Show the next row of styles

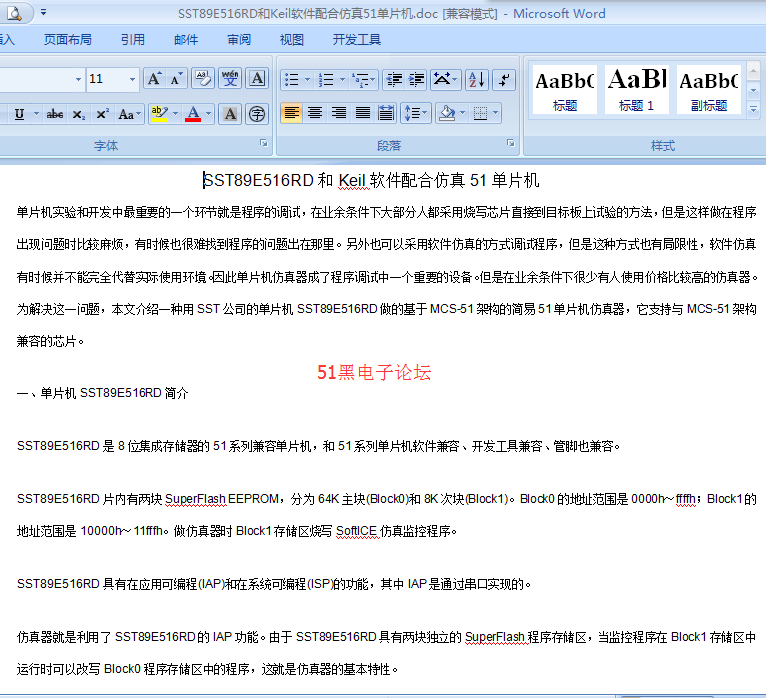(x=753, y=91)
